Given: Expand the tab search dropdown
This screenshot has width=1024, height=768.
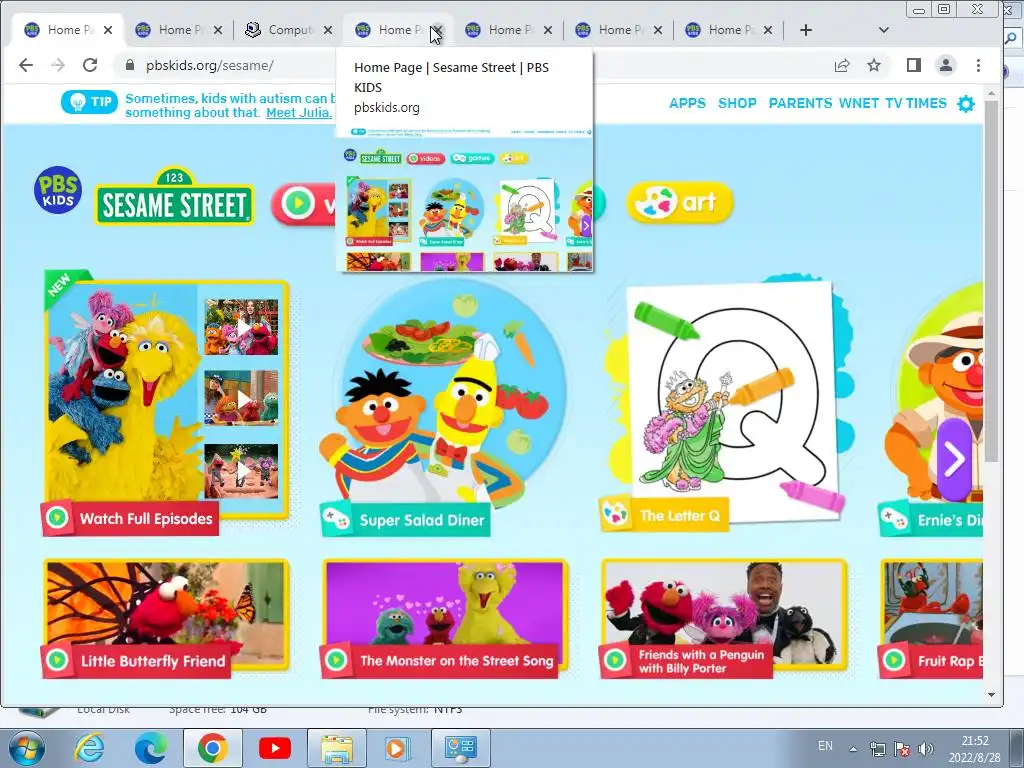Looking at the screenshot, I should 884,30.
